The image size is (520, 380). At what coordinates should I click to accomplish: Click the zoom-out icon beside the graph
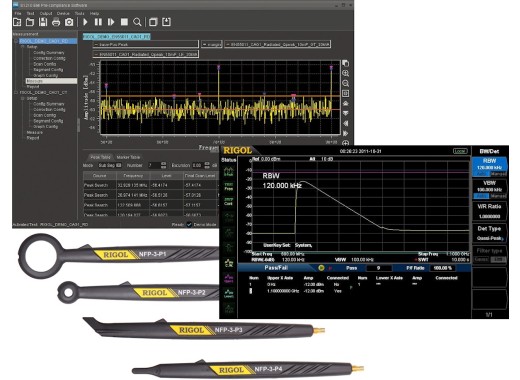tap(346, 83)
